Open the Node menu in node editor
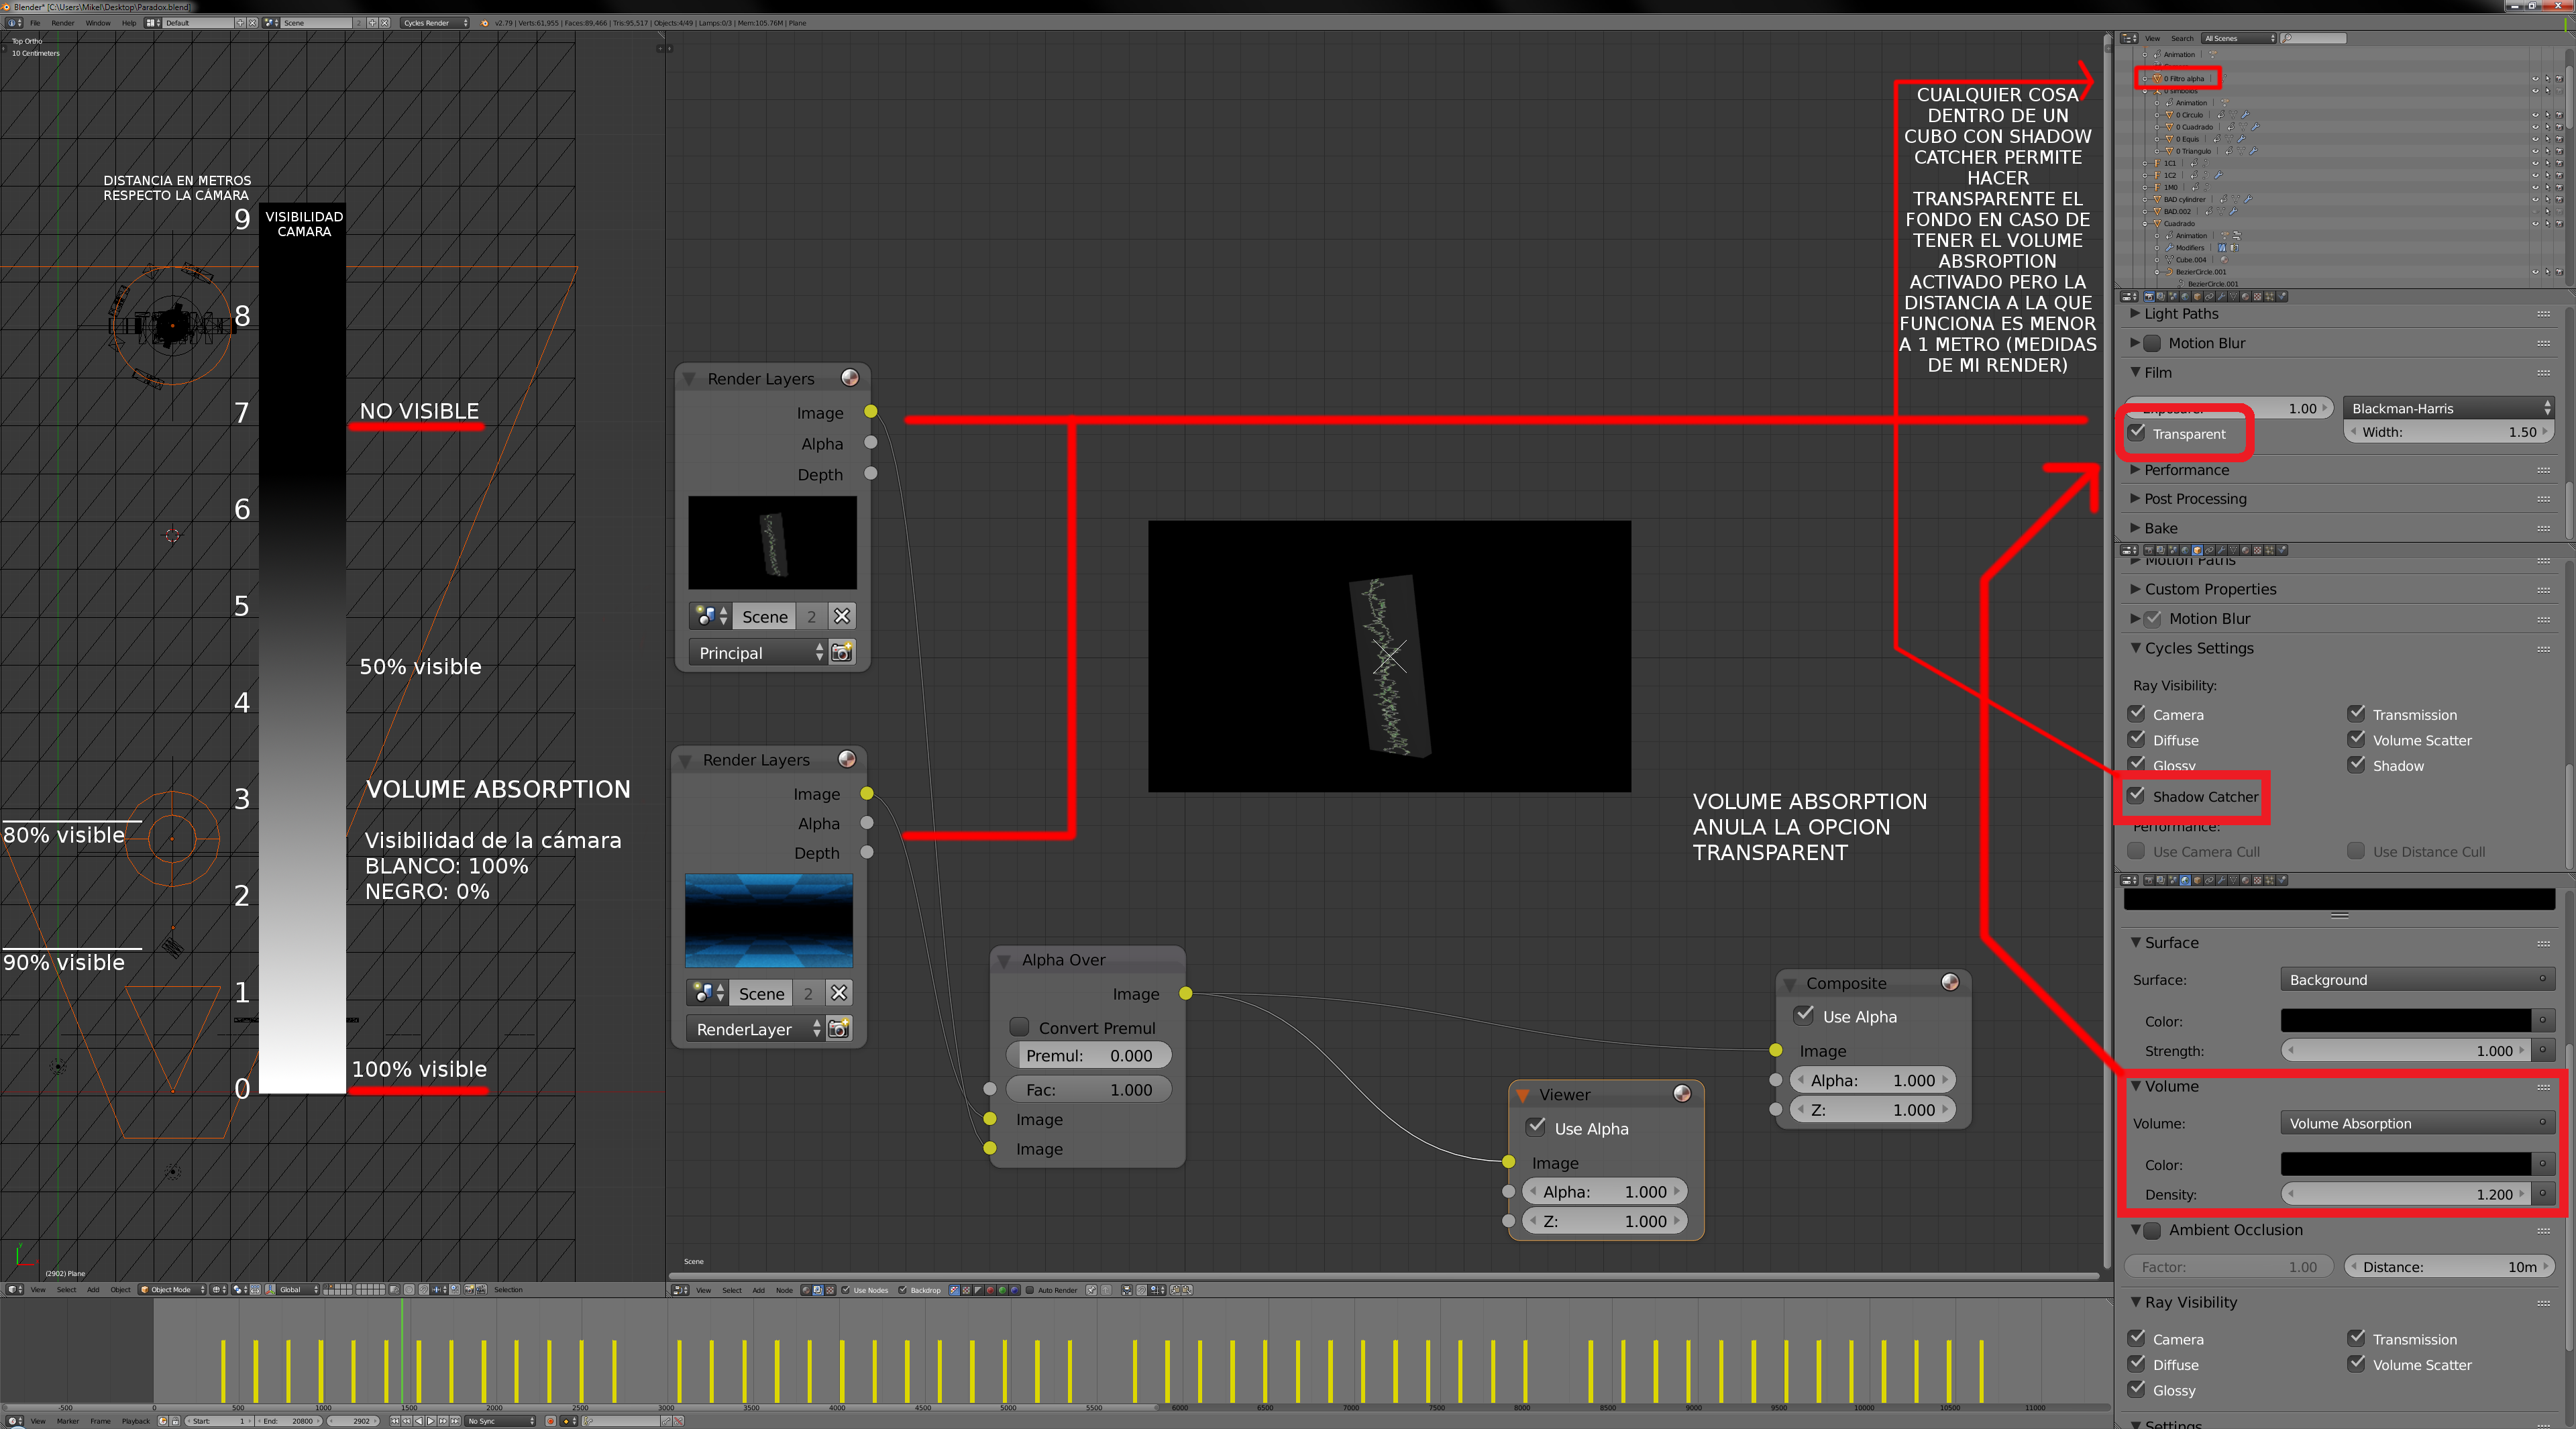The height and width of the screenshot is (1429, 2576). click(784, 1290)
